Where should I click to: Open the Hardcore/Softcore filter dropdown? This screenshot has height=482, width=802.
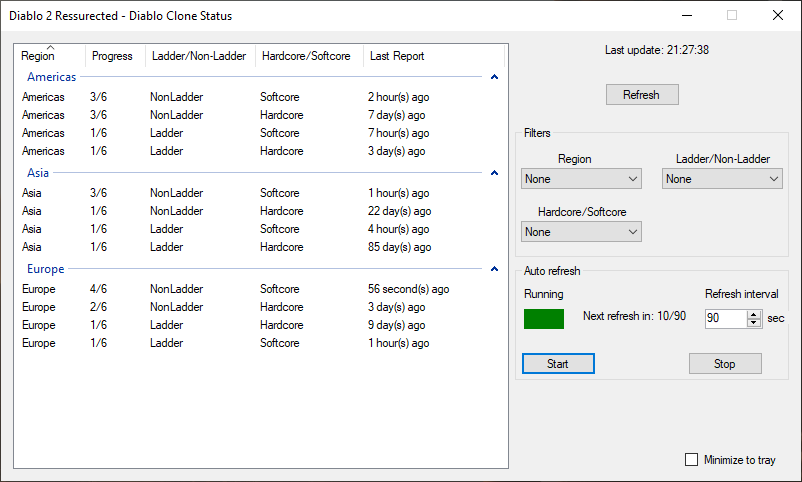coord(581,232)
